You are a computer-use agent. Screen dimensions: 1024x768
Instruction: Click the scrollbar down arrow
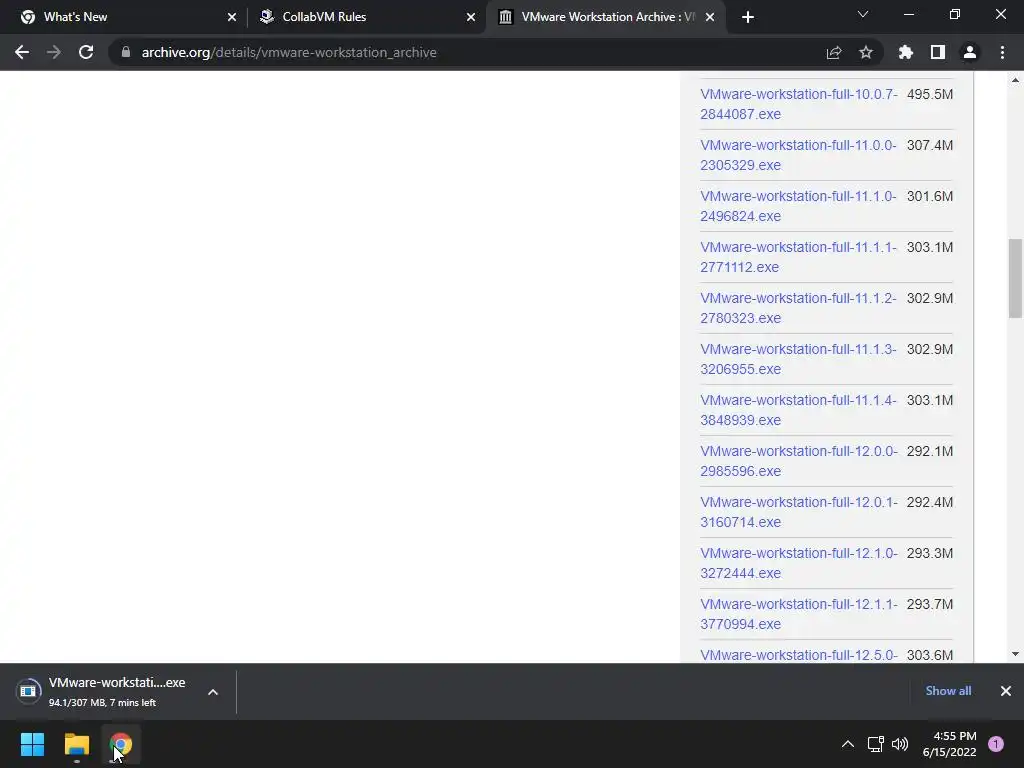[1014, 654]
